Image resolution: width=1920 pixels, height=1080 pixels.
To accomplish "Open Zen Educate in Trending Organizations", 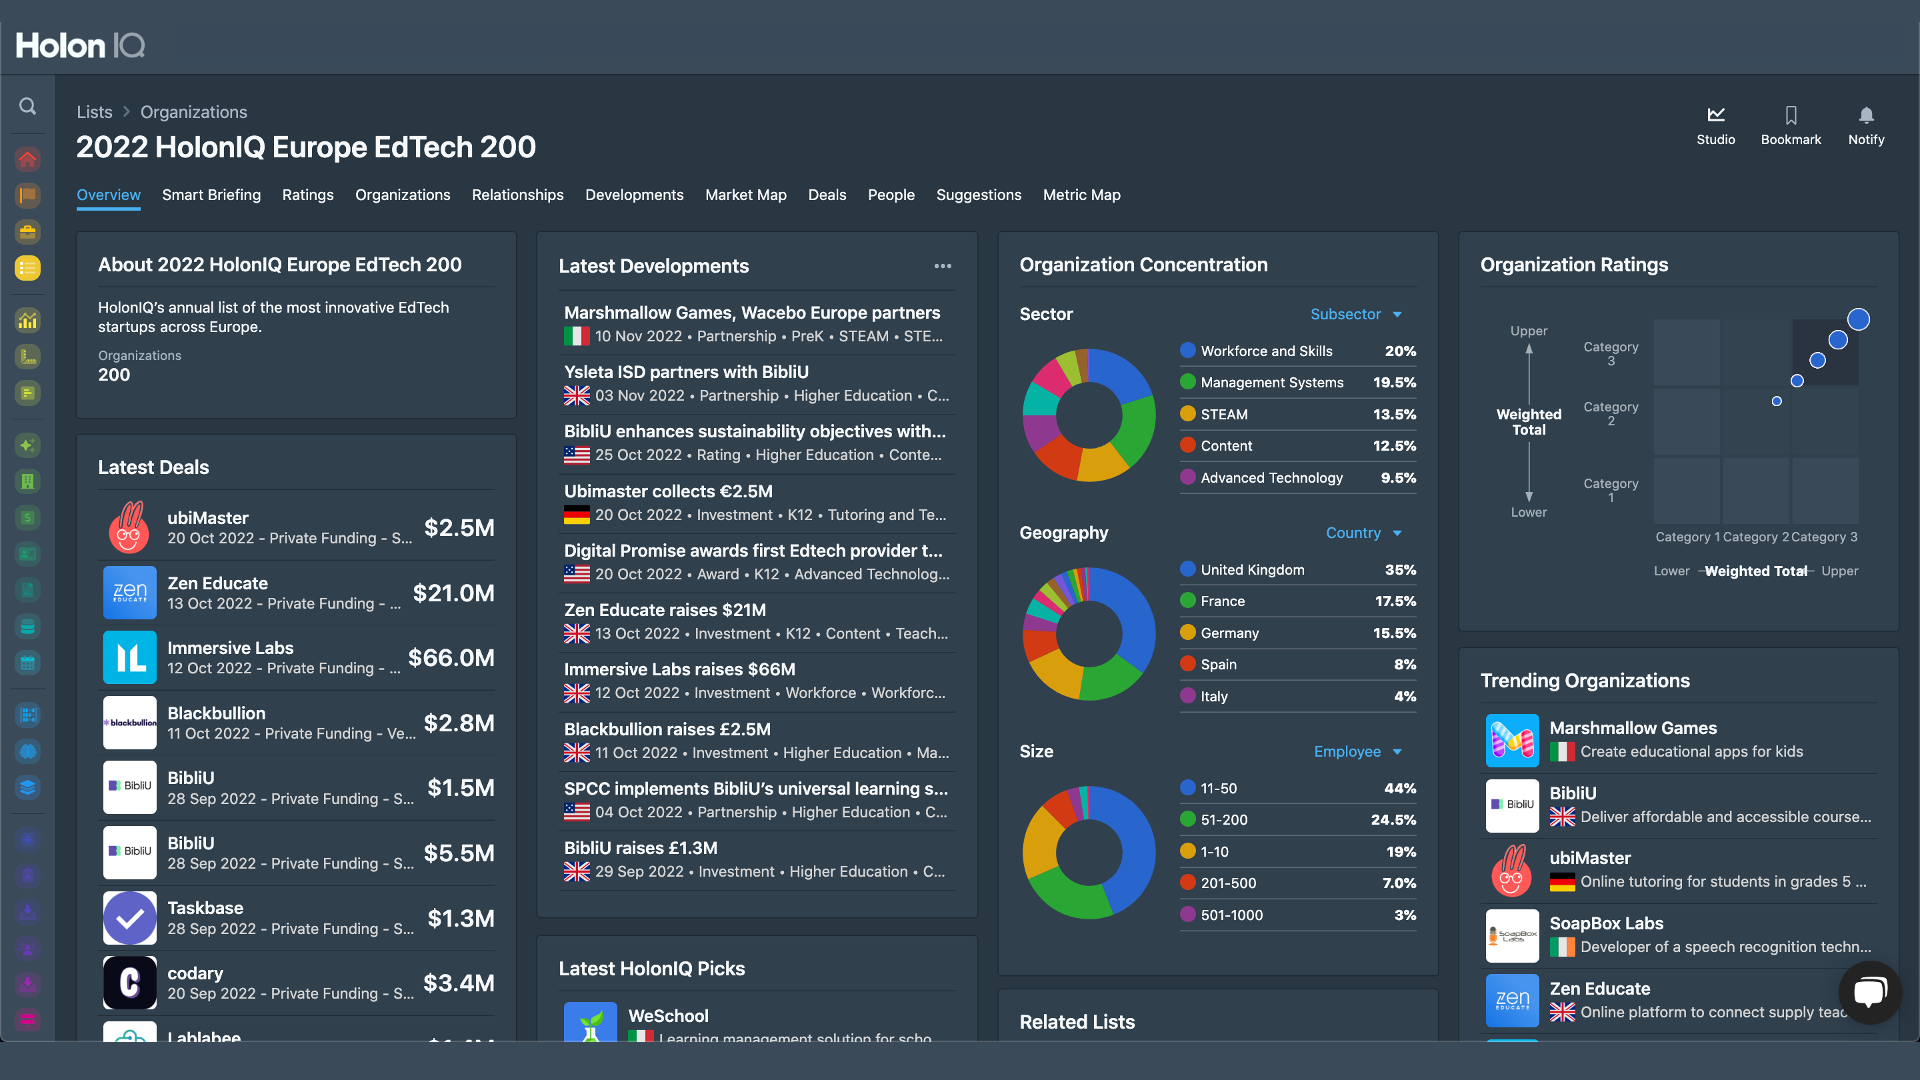I will (x=1680, y=1000).
